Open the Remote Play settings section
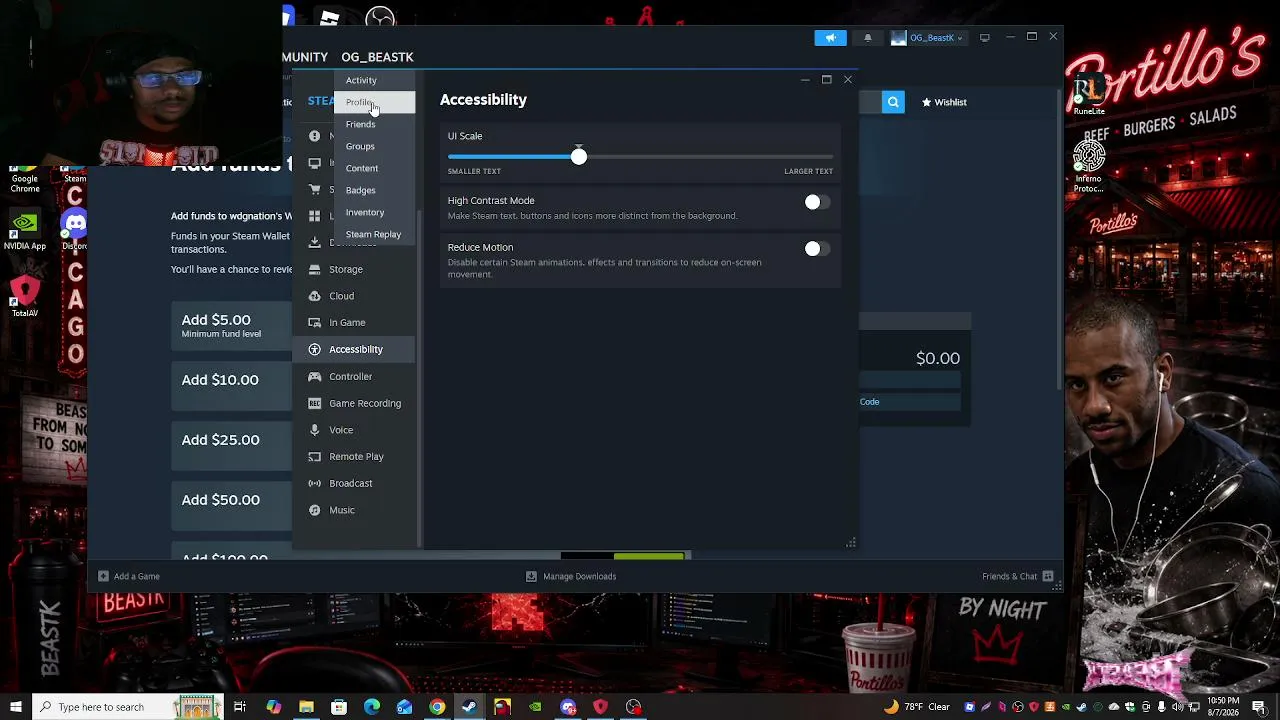 pos(356,456)
